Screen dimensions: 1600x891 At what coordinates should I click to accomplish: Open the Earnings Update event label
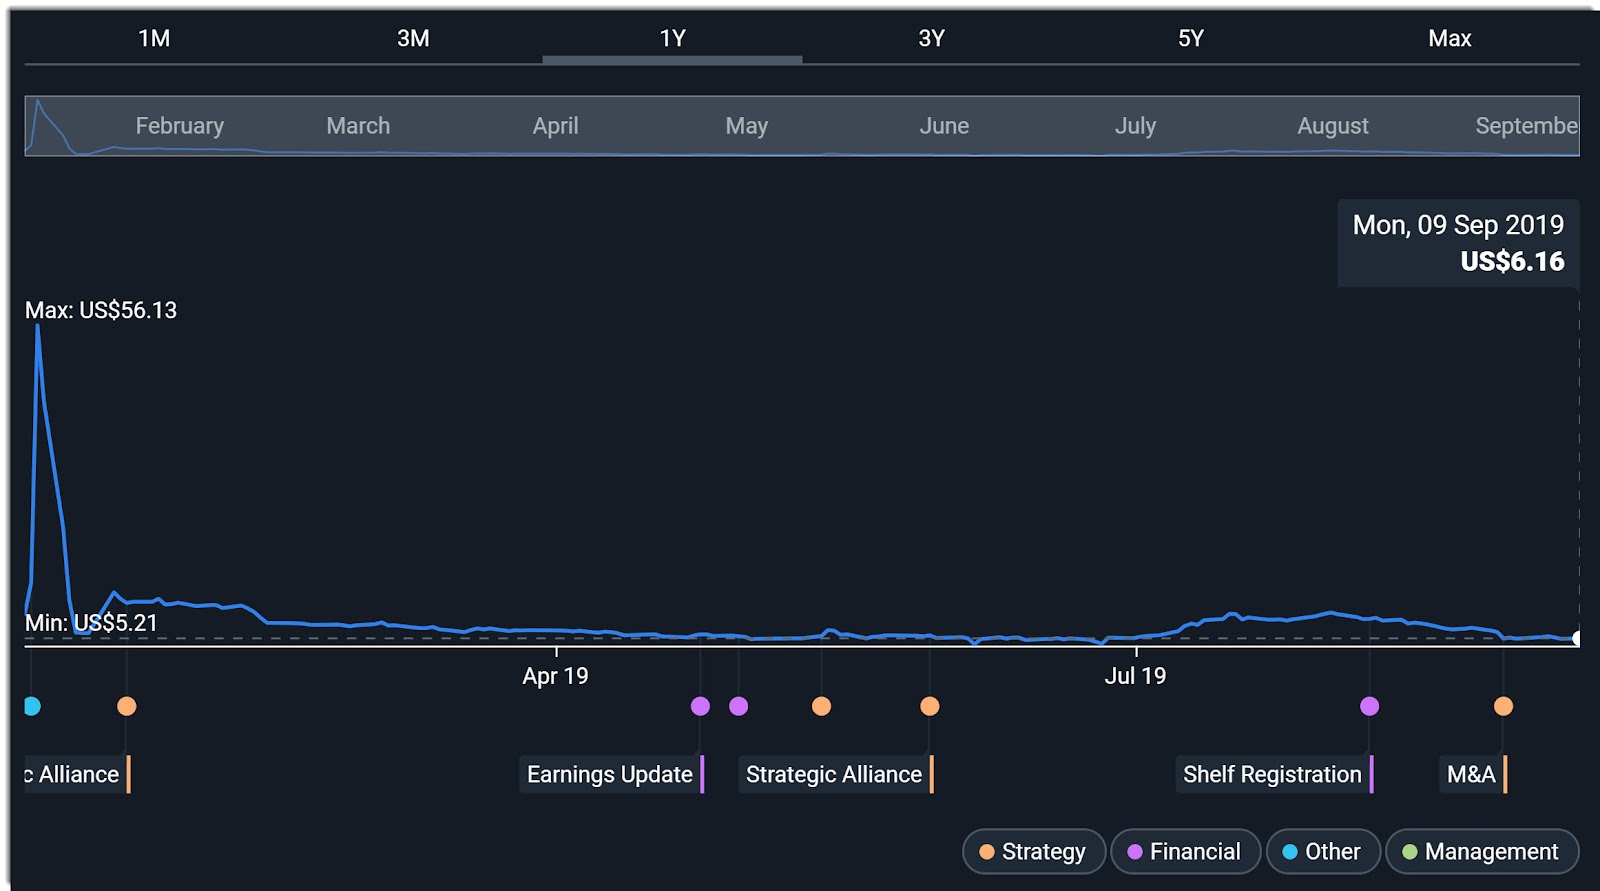coord(611,775)
